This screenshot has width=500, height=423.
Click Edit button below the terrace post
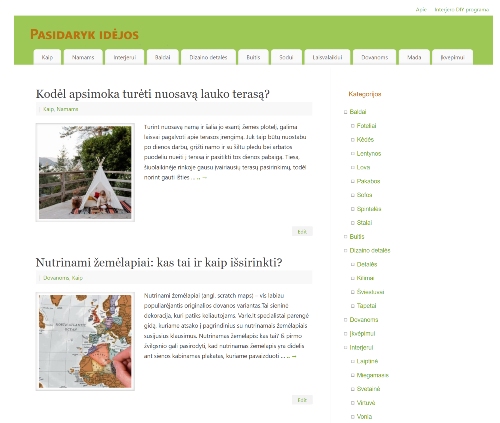[x=302, y=231]
